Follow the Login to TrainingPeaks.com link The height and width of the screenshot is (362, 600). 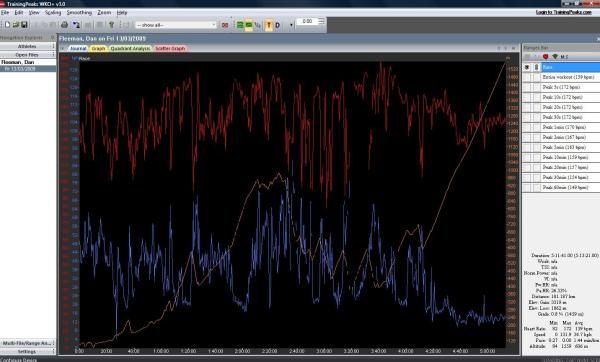(x=564, y=12)
